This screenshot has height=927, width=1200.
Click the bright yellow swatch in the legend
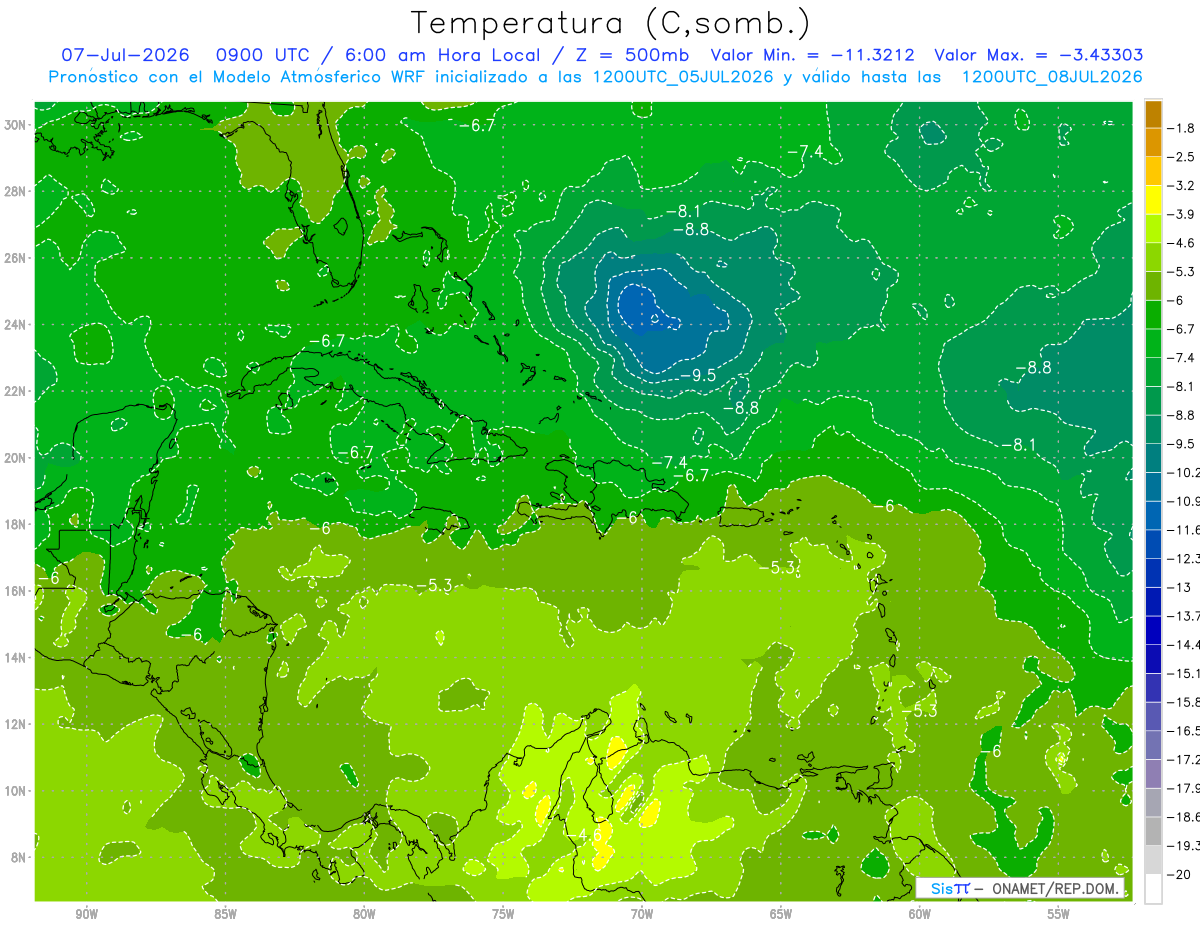click(x=1153, y=200)
